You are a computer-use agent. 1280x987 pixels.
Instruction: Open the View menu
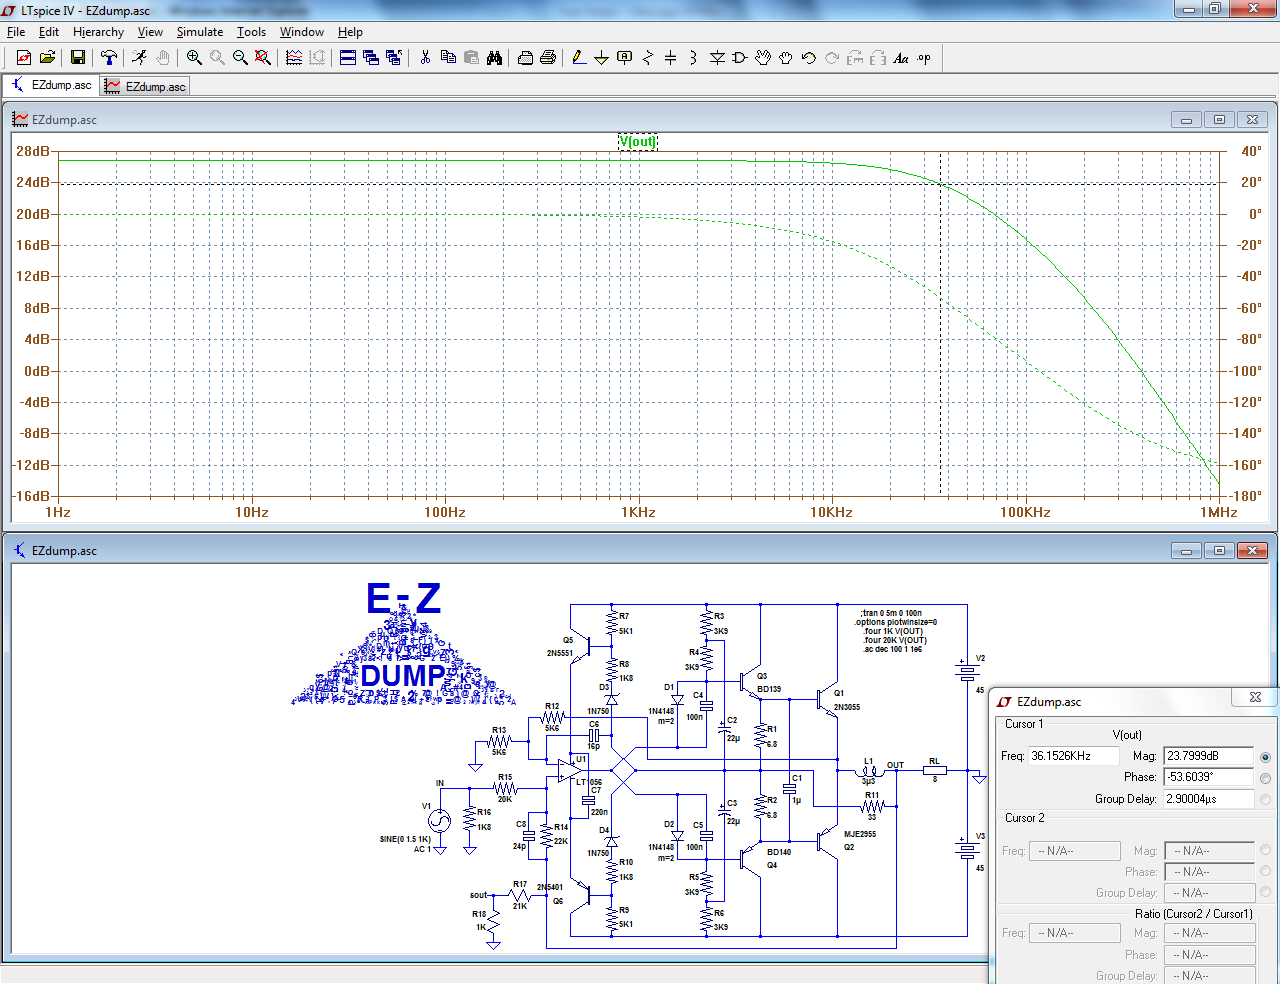coord(150,32)
